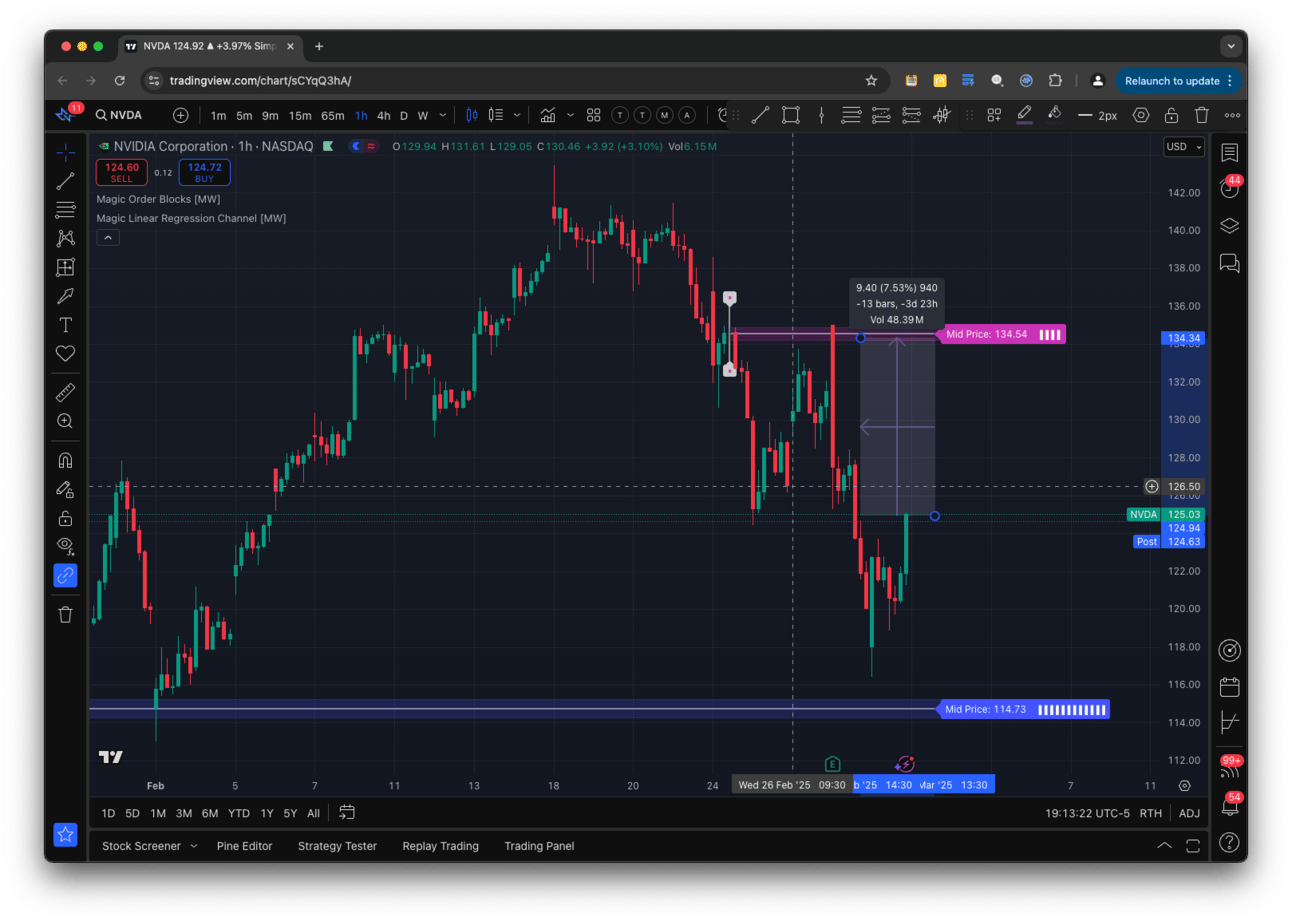Select the crosshair cursor tool
Screen dimensions: 1292x921
click(65, 153)
